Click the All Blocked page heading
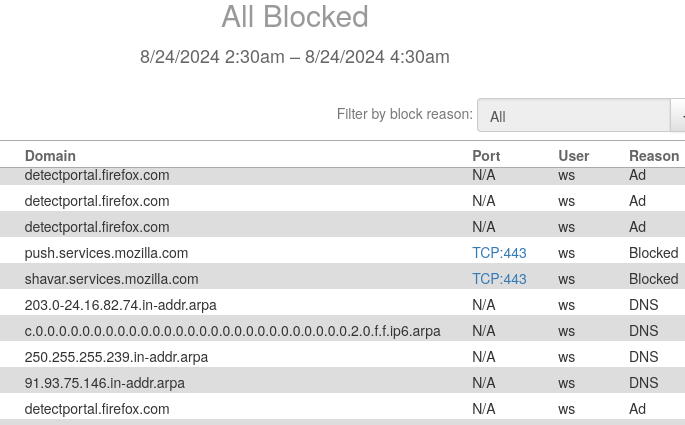Viewport: 685px width, 425px height. [295, 17]
